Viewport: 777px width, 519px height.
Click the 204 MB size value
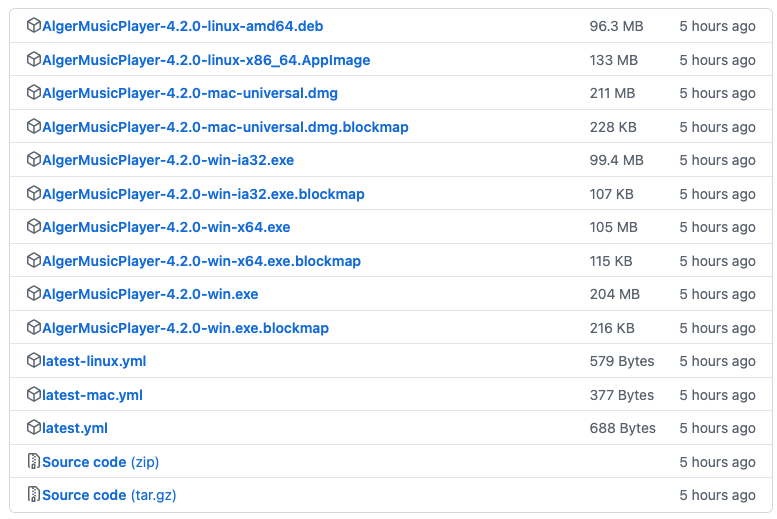coord(615,294)
